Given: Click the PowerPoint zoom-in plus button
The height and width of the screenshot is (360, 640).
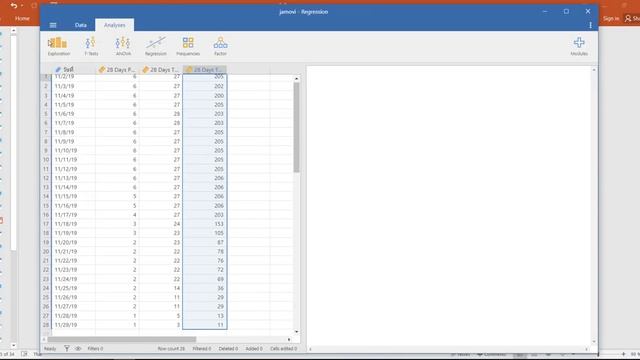Looking at the screenshot, I should click(623, 354).
